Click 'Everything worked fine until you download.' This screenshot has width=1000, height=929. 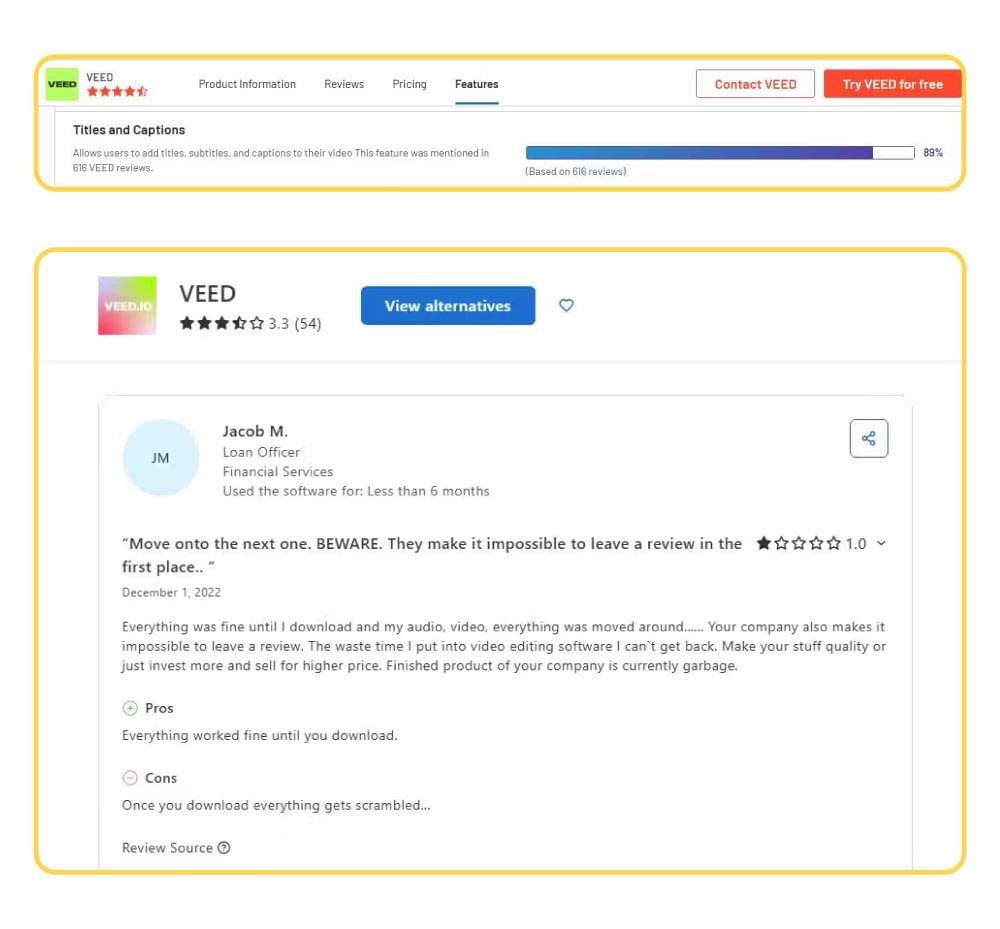click(x=260, y=735)
